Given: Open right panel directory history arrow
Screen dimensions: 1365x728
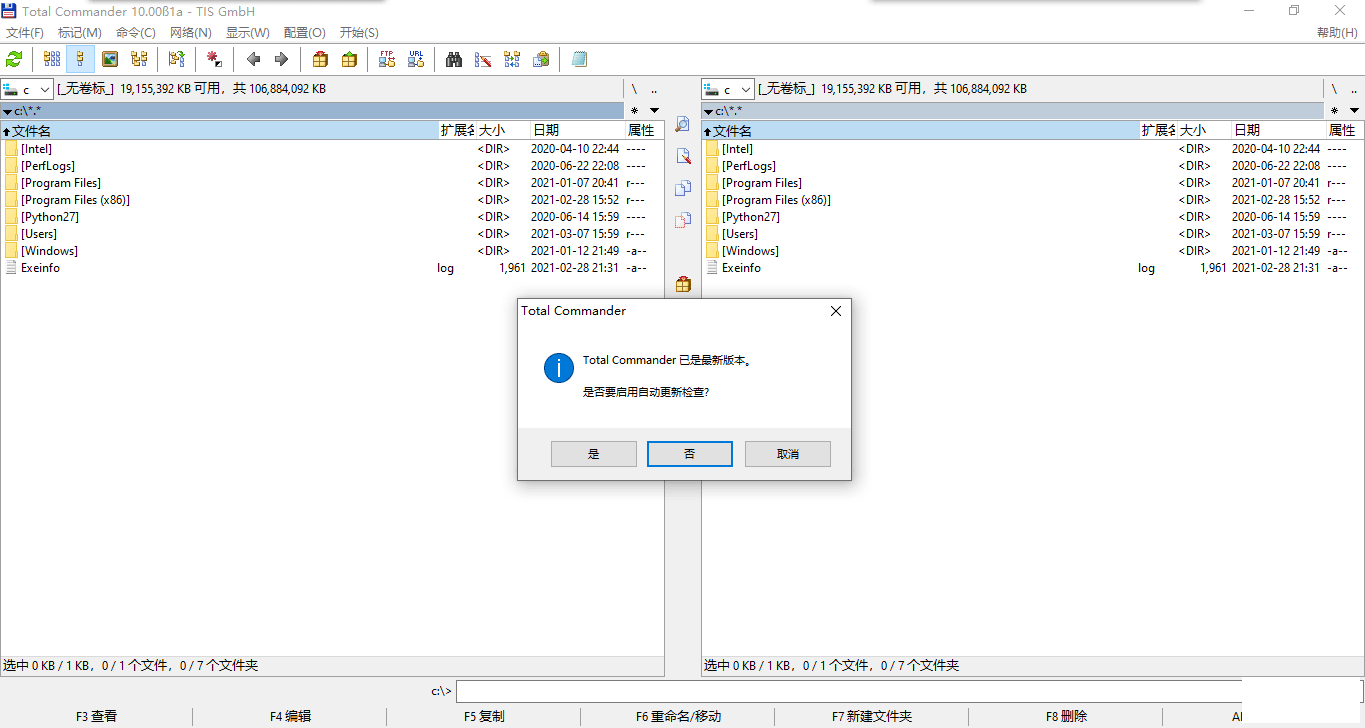Looking at the screenshot, I should pos(1355,110).
